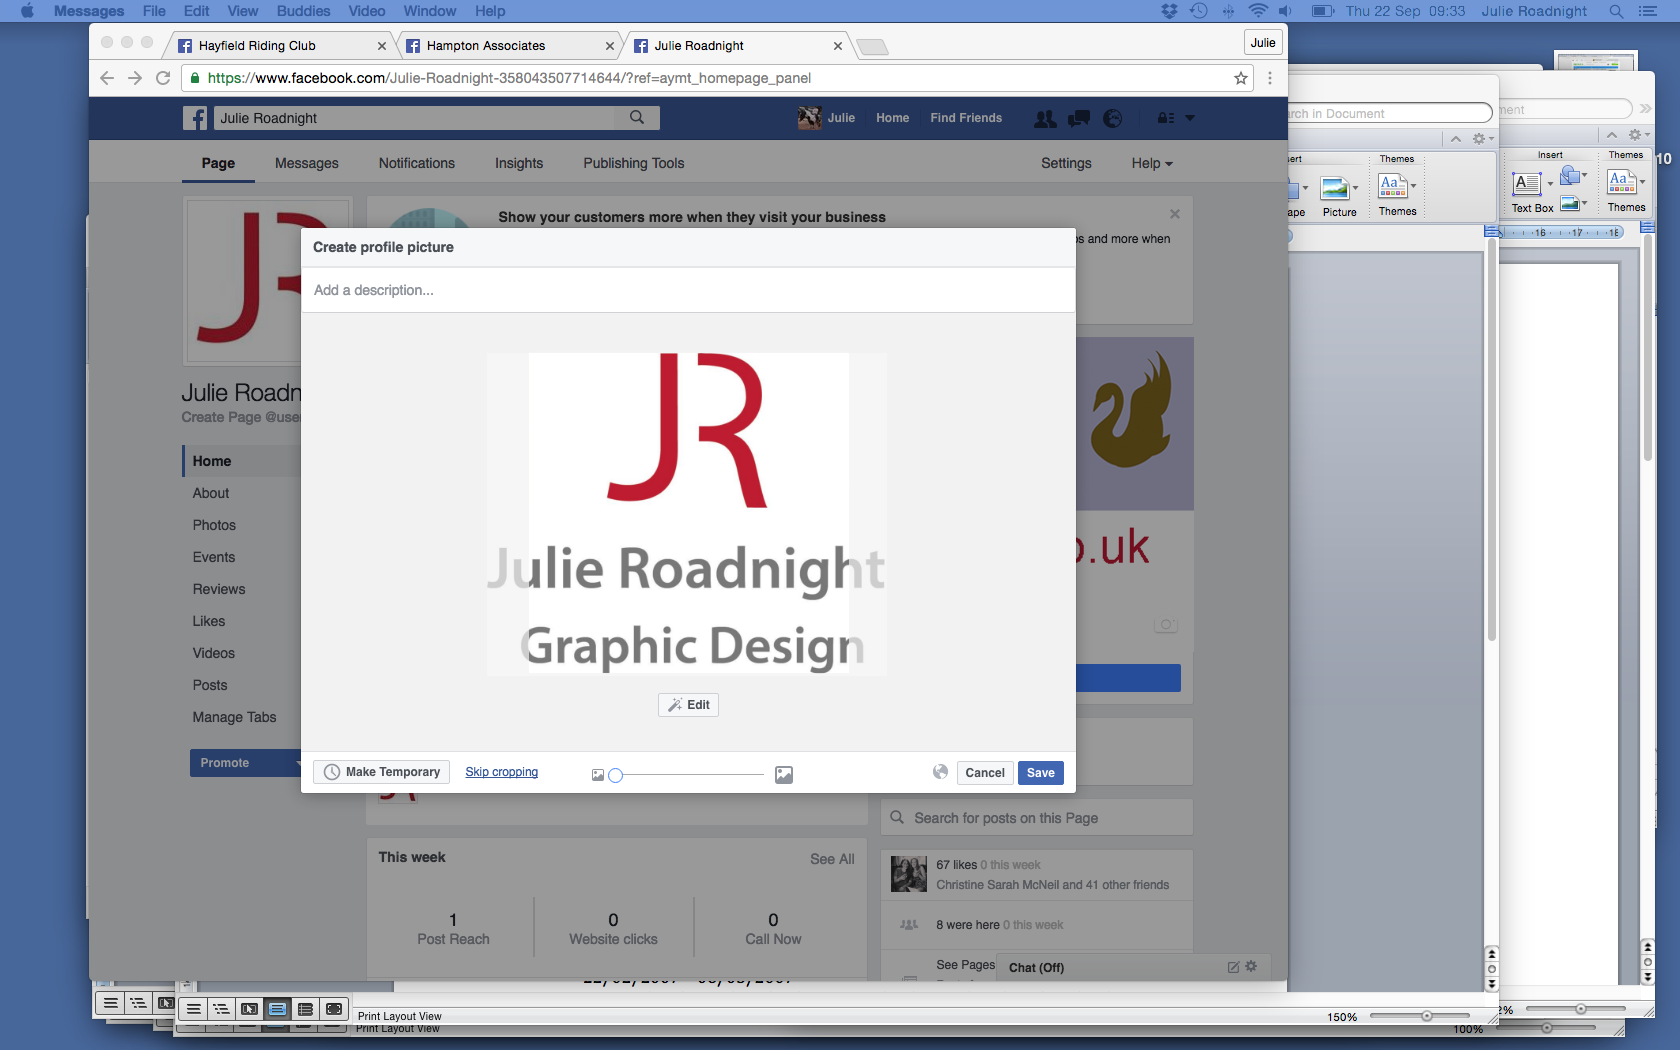Viewport: 1680px width, 1050px height.
Task: Click the Word zoom slider at 150%
Action: pyautogui.click(x=1427, y=1016)
